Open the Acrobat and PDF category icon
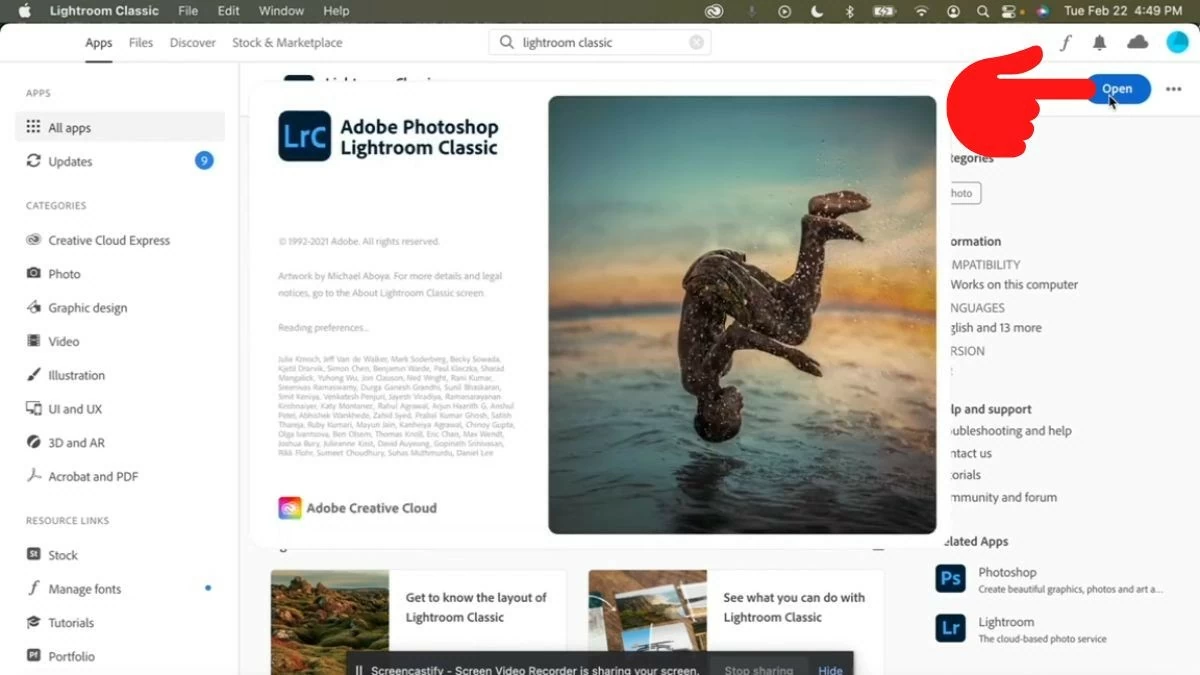The width and height of the screenshot is (1200, 675). click(x=36, y=476)
